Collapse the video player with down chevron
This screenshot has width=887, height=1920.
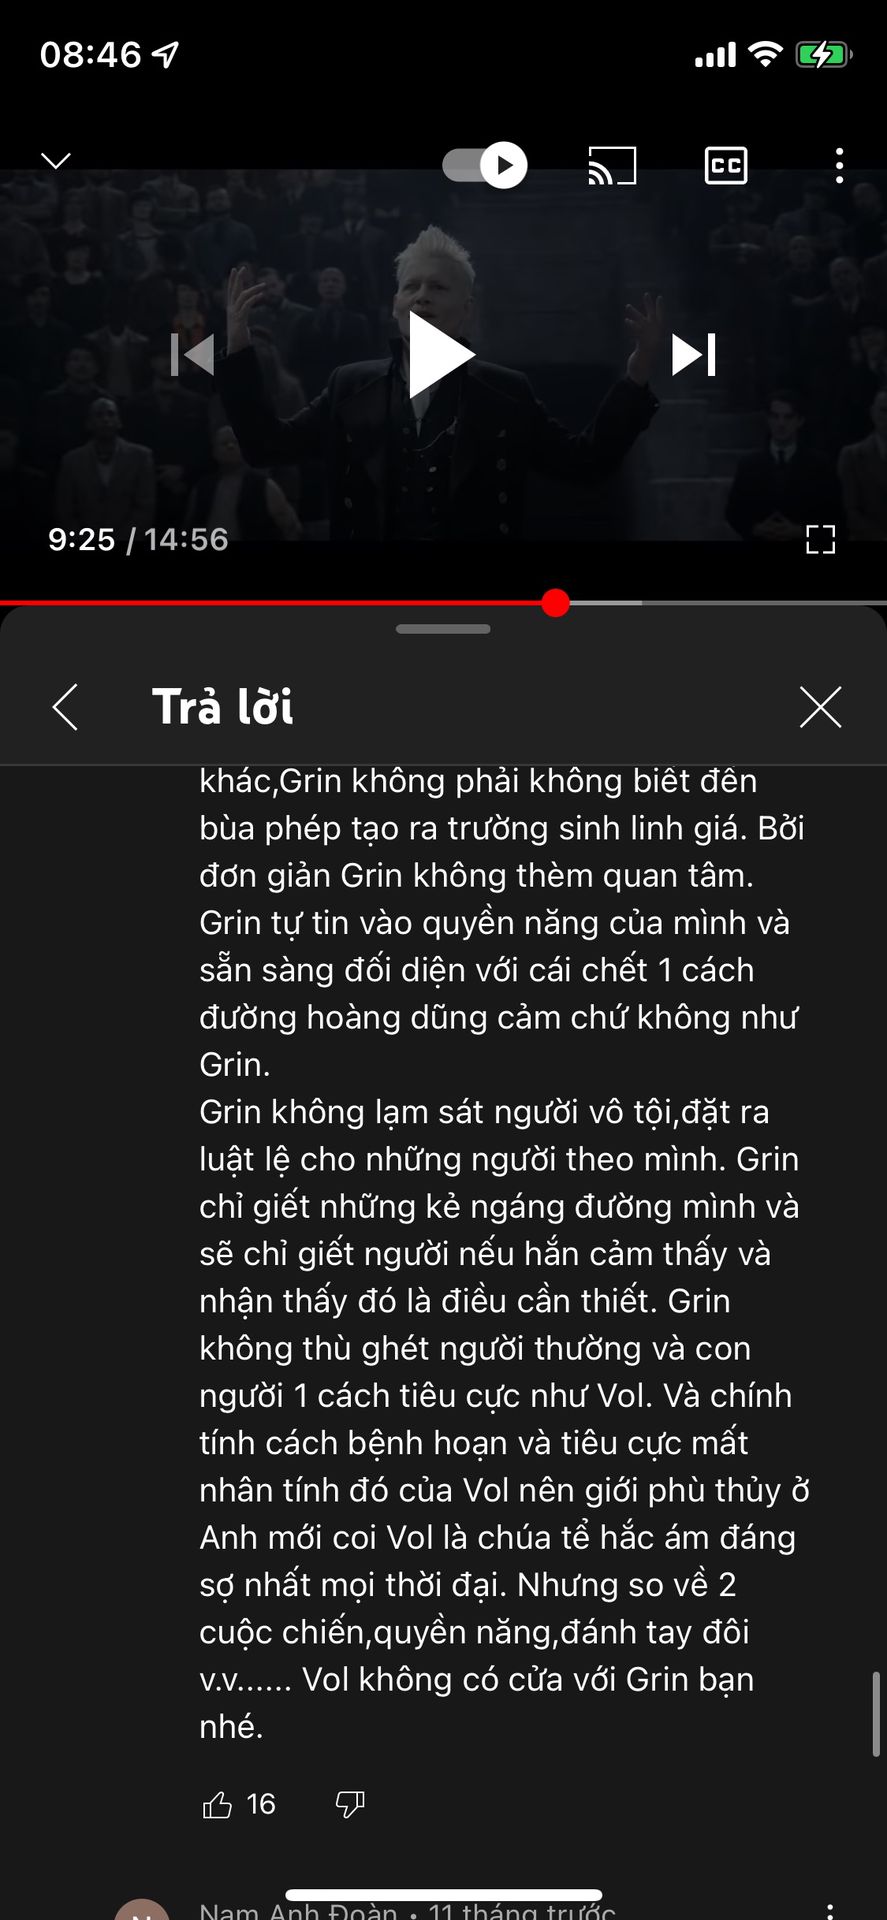click(56, 161)
